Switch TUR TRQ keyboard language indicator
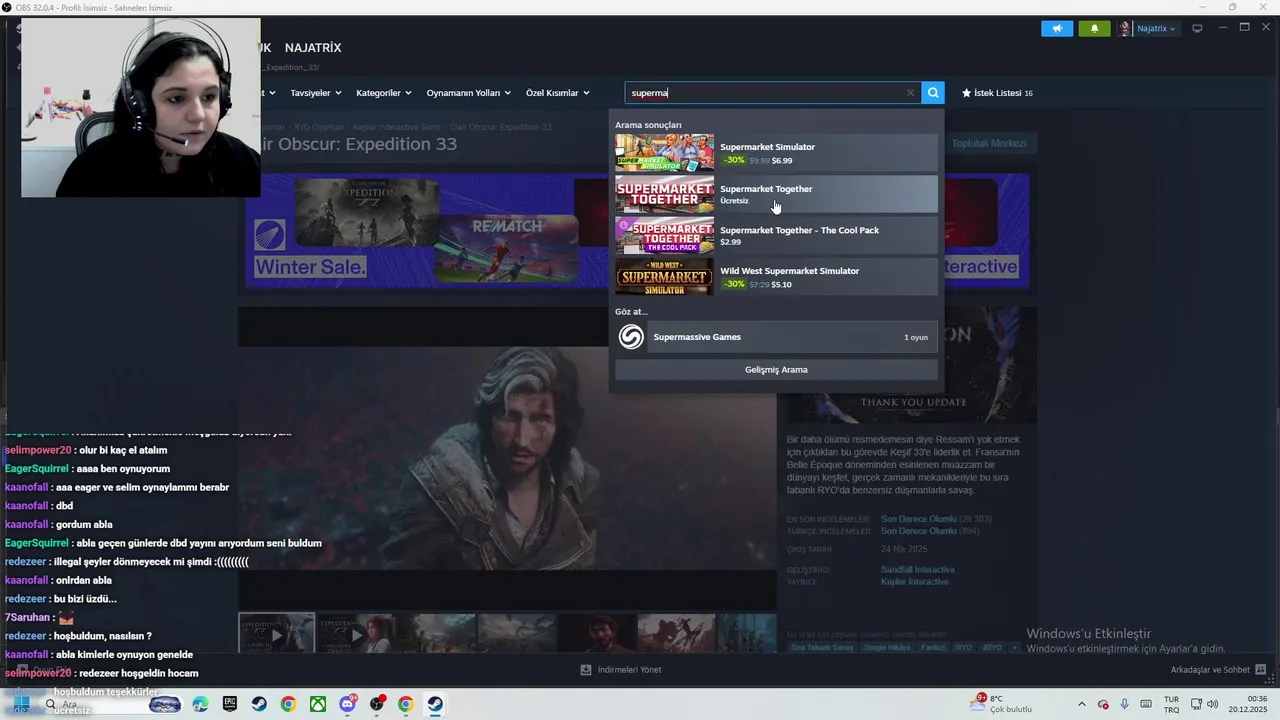Viewport: 1280px width, 720px height. pyautogui.click(x=1171, y=704)
